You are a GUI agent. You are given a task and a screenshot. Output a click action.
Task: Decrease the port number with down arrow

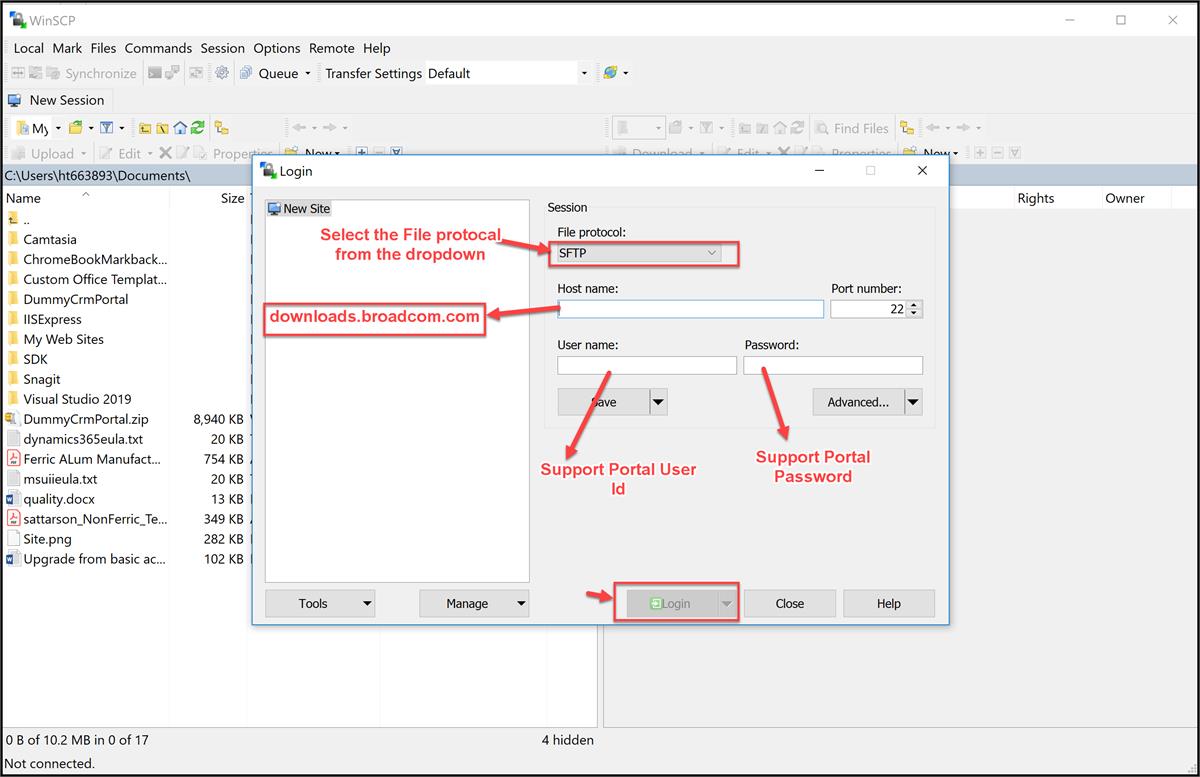pos(915,314)
